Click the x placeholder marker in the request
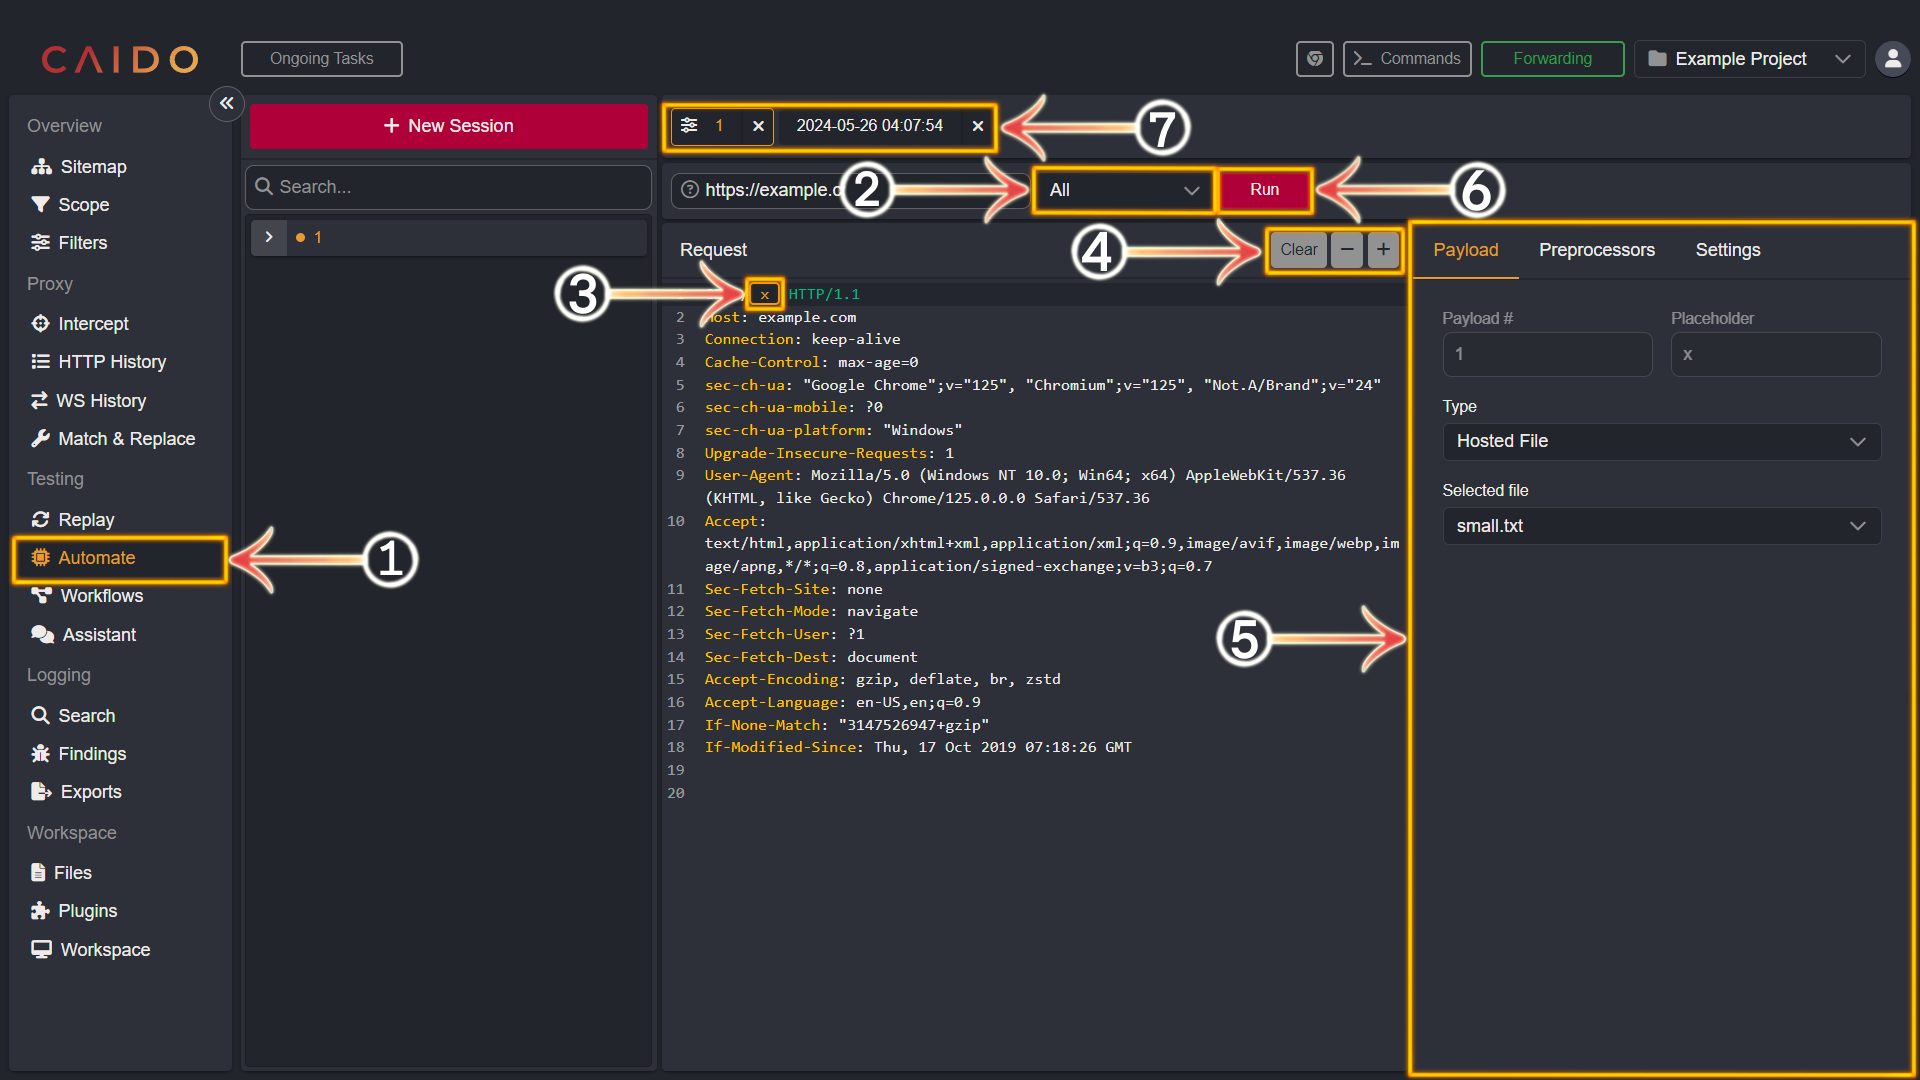The width and height of the screenshot is (1920, 1080). 764,294
